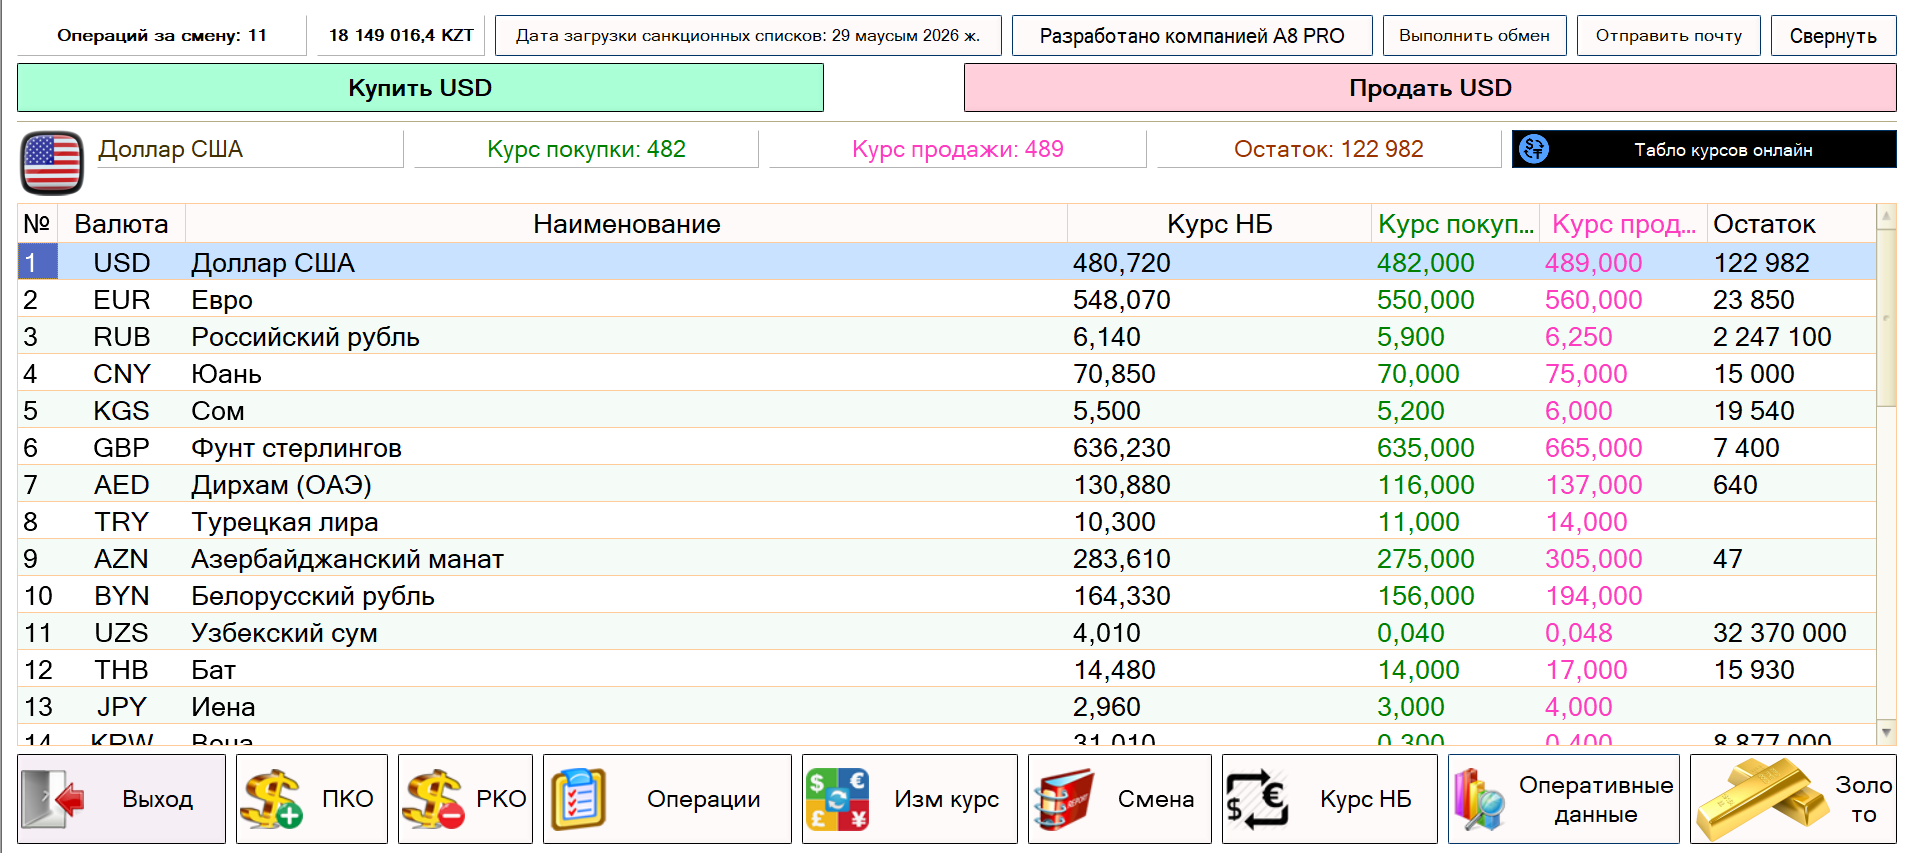Click scrollbar down arrow of currency table
1908x853 pixels.
[1887, 732]
